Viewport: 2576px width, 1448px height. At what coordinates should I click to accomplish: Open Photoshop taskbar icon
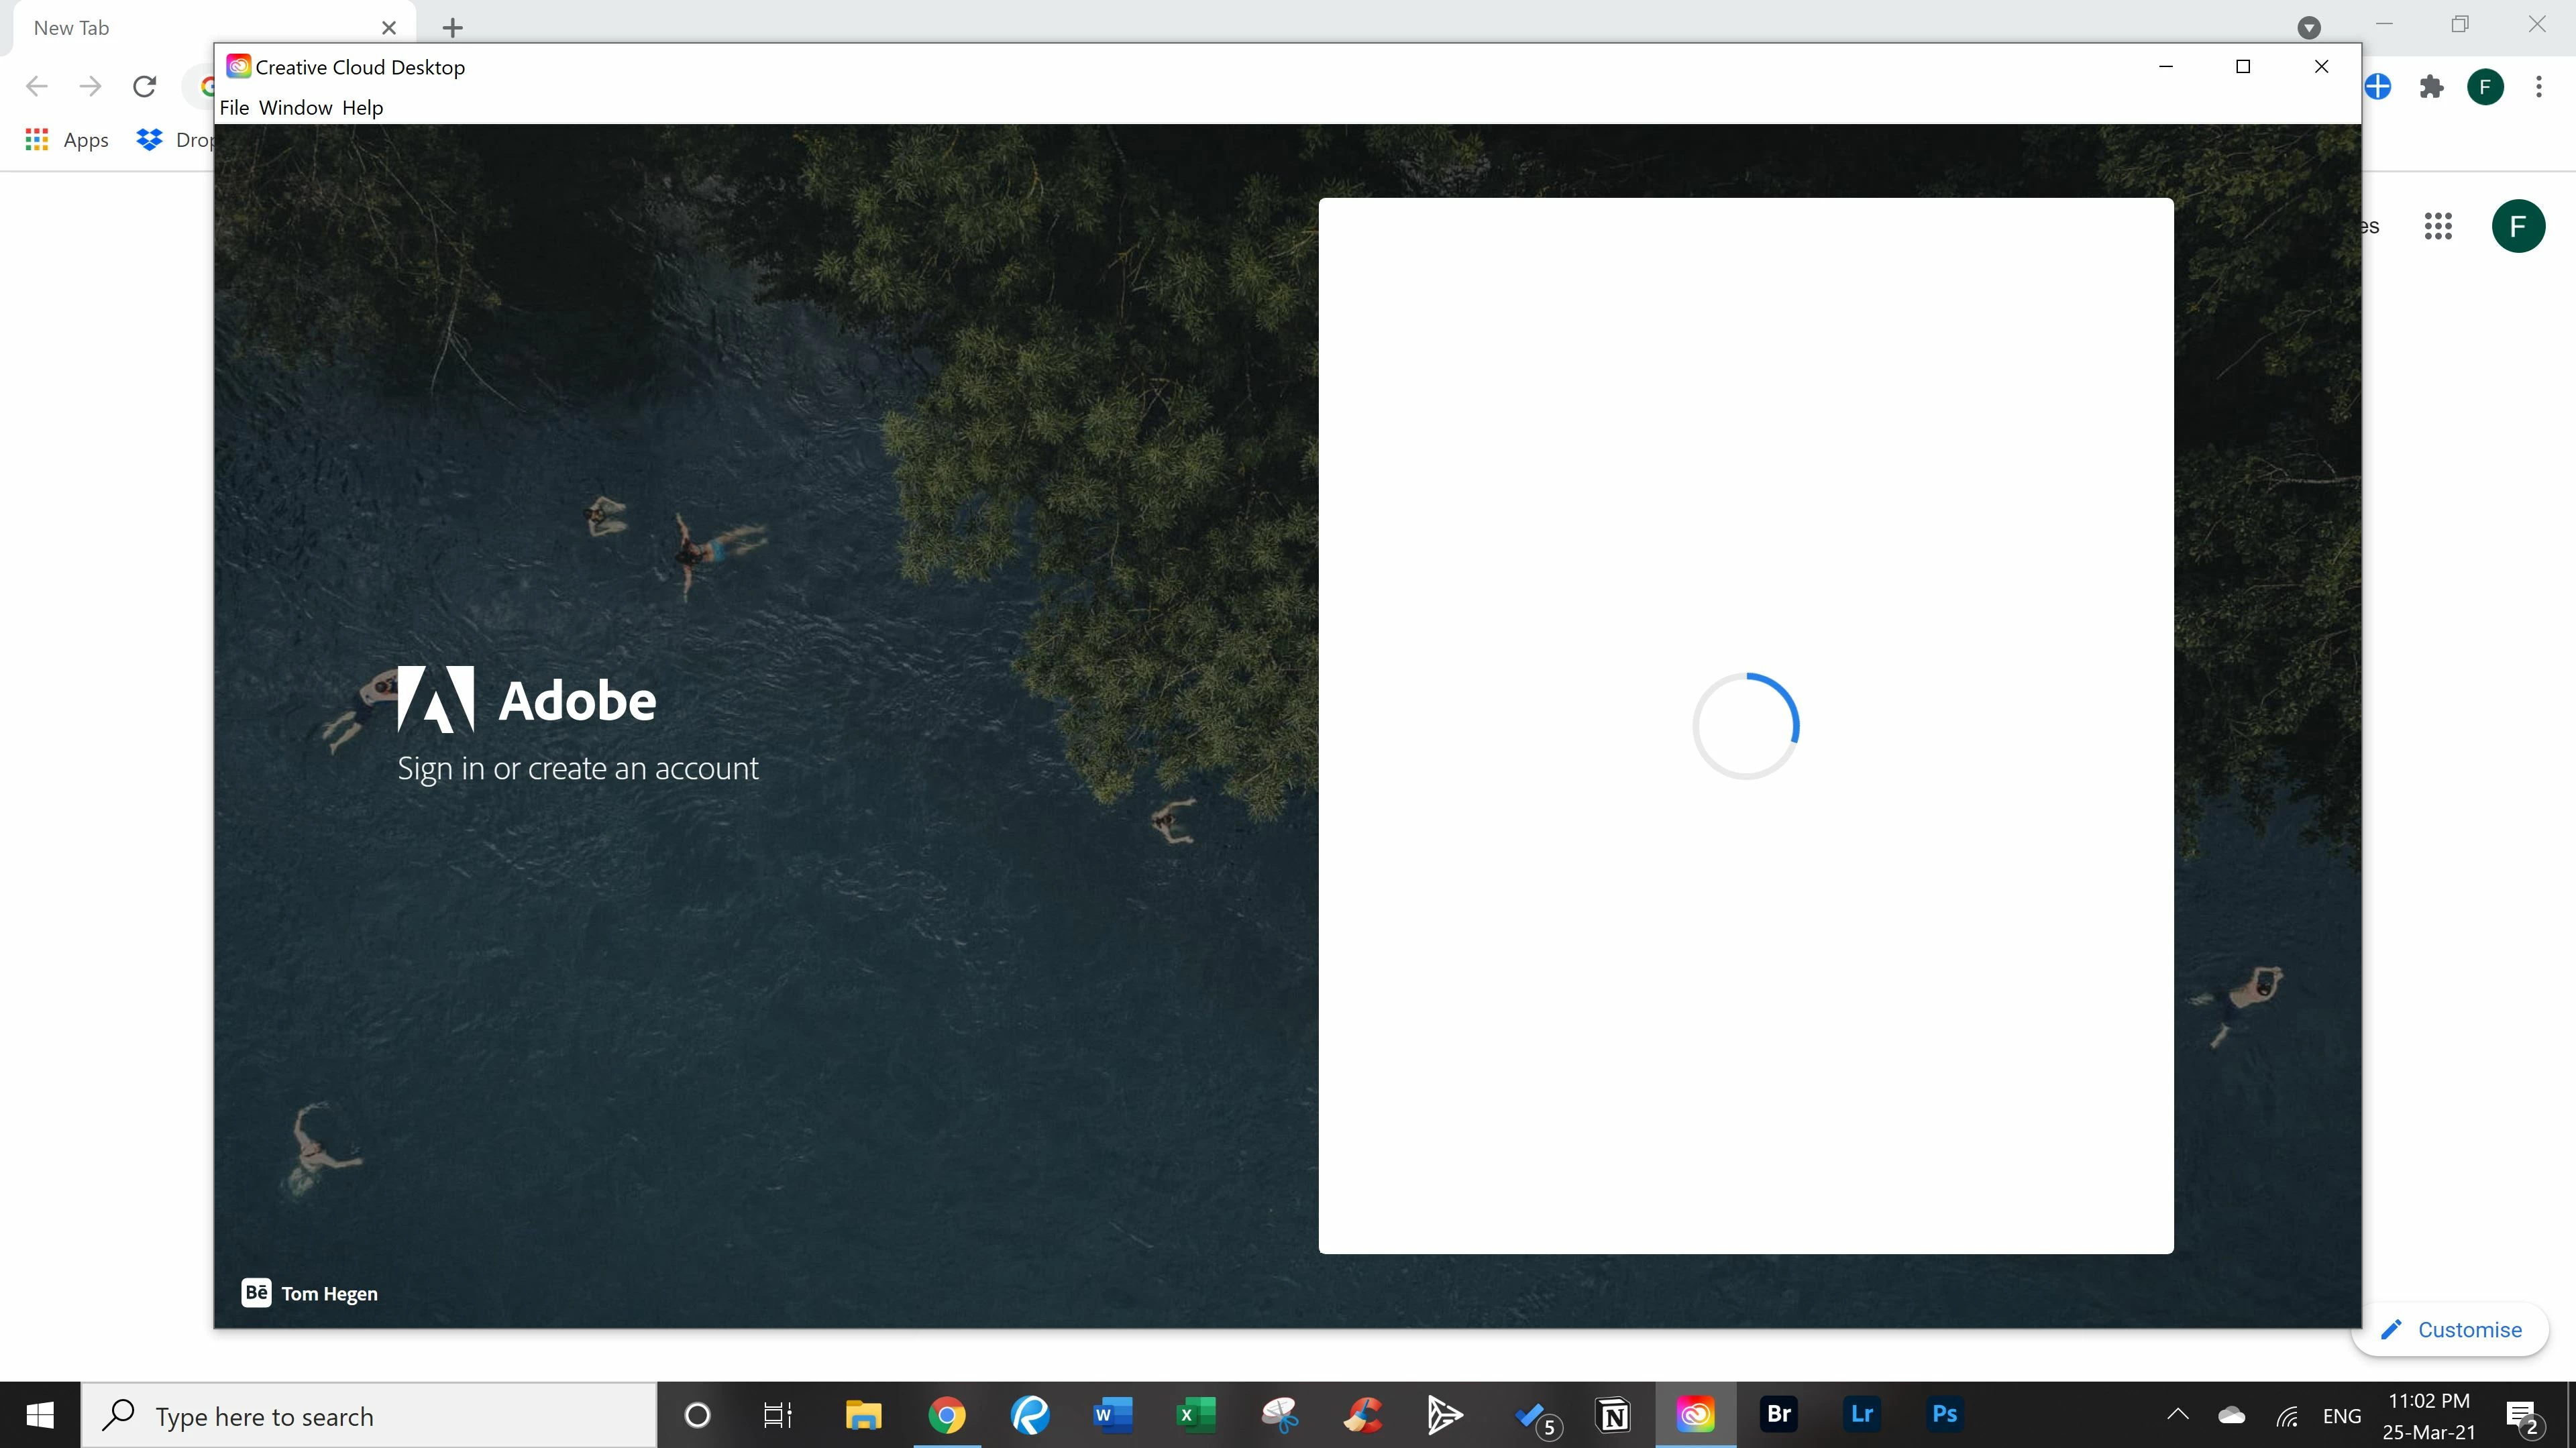[x=1944, y=1414]
